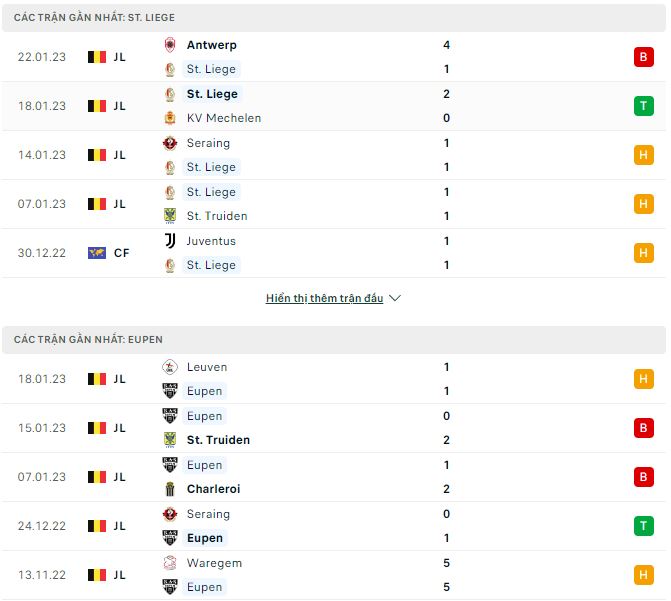671x601 pixels.
Task: Click the Charleroi club crest icon
Action: tap(169, 489)
